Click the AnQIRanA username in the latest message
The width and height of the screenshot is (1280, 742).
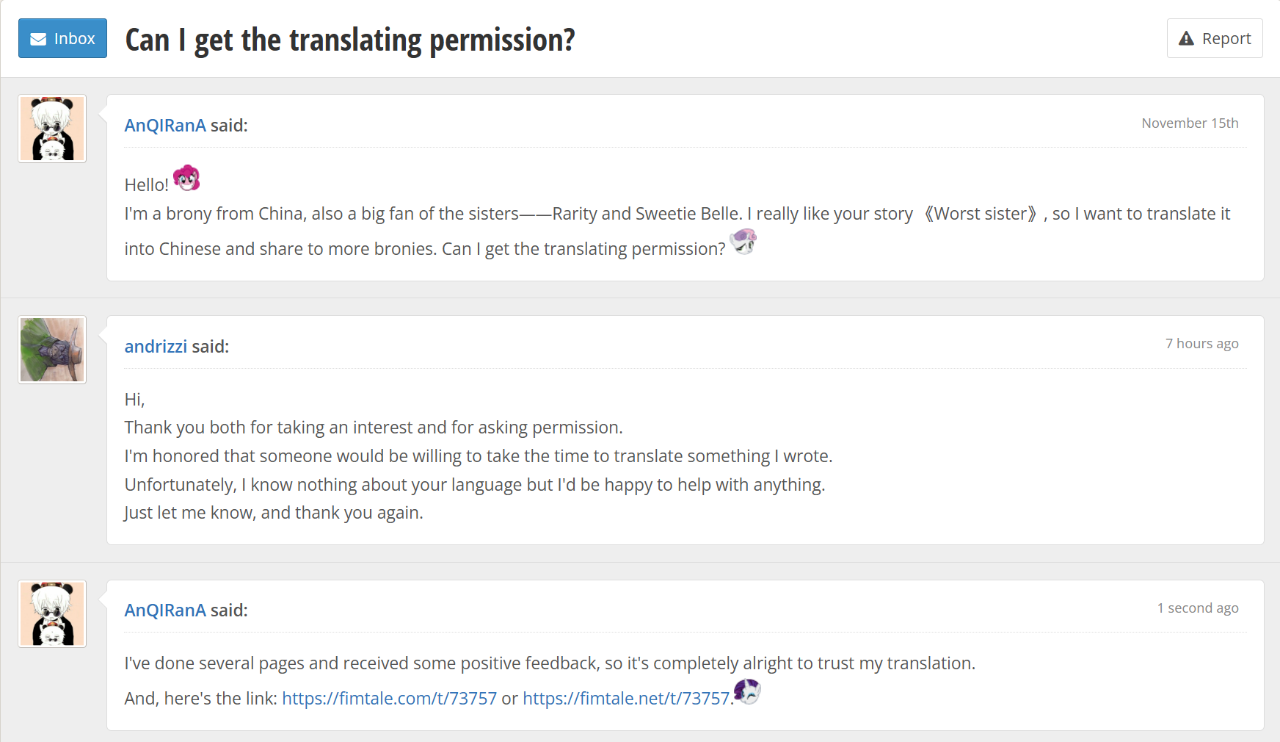[x=165, y=610]
